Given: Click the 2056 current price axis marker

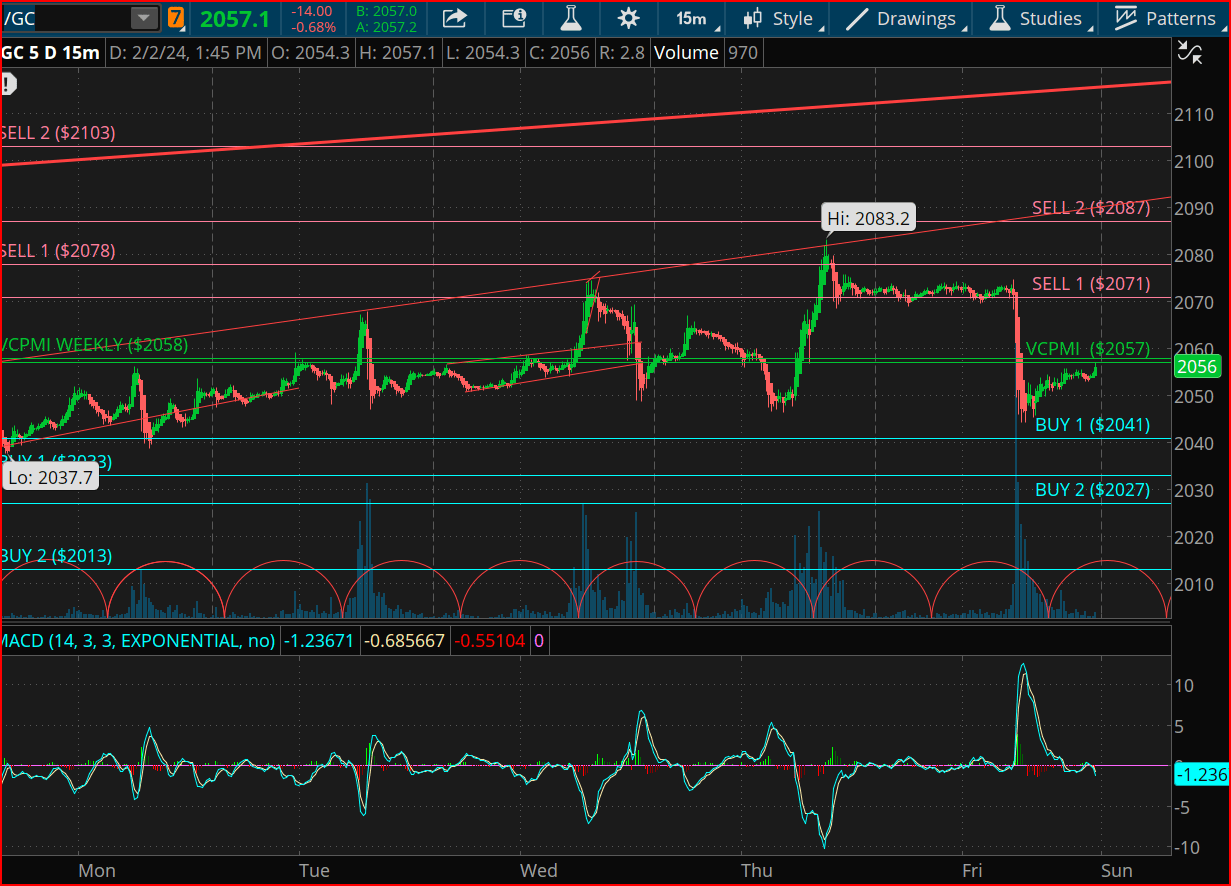Looking at the screenshot, I should coord(1196,367).
